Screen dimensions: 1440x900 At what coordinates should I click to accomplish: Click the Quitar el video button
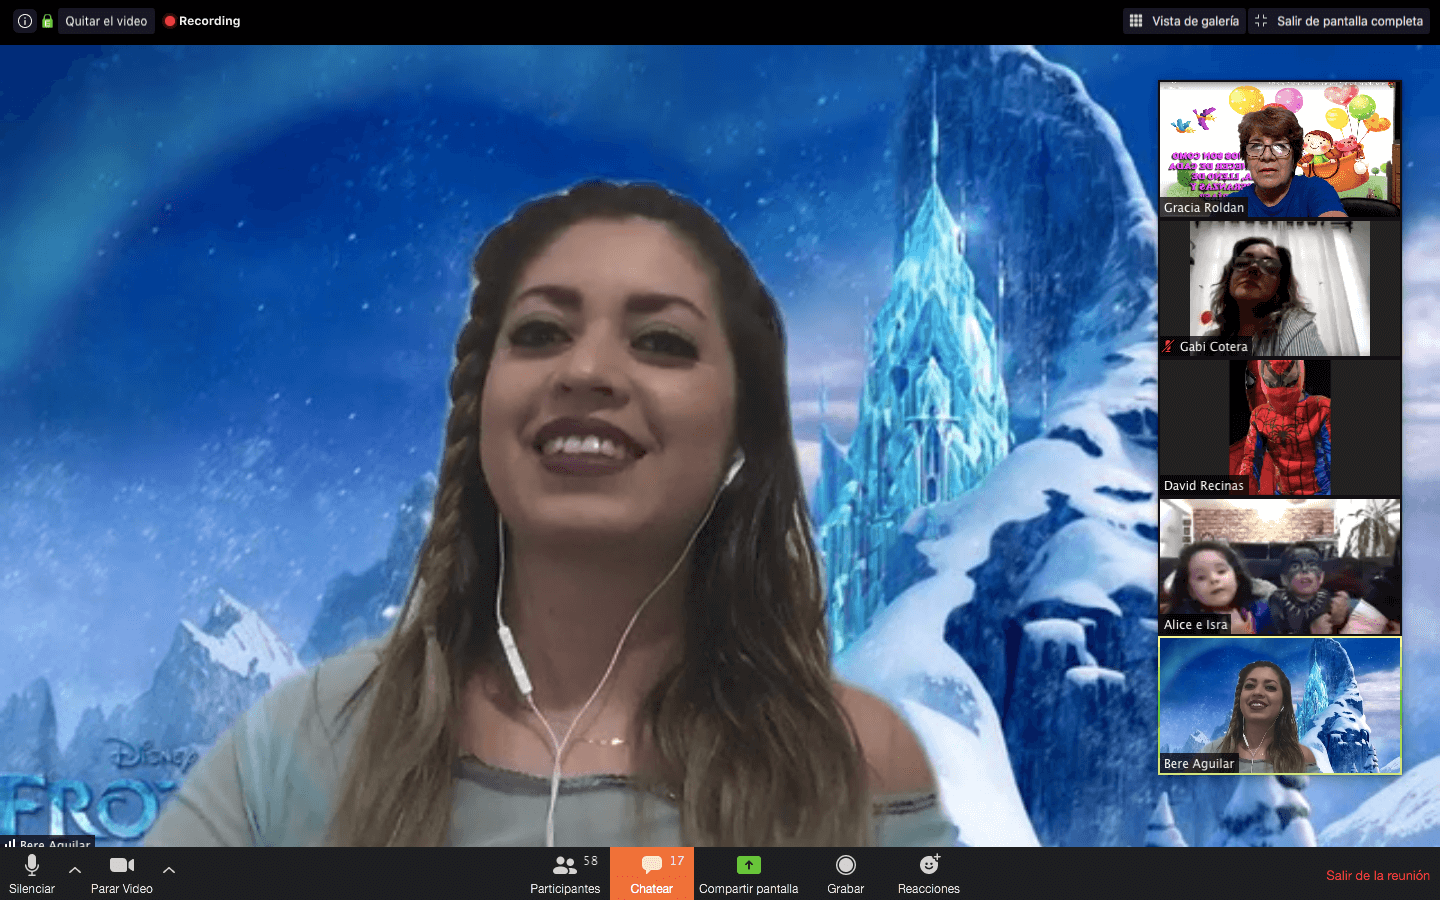click(106, 21)
